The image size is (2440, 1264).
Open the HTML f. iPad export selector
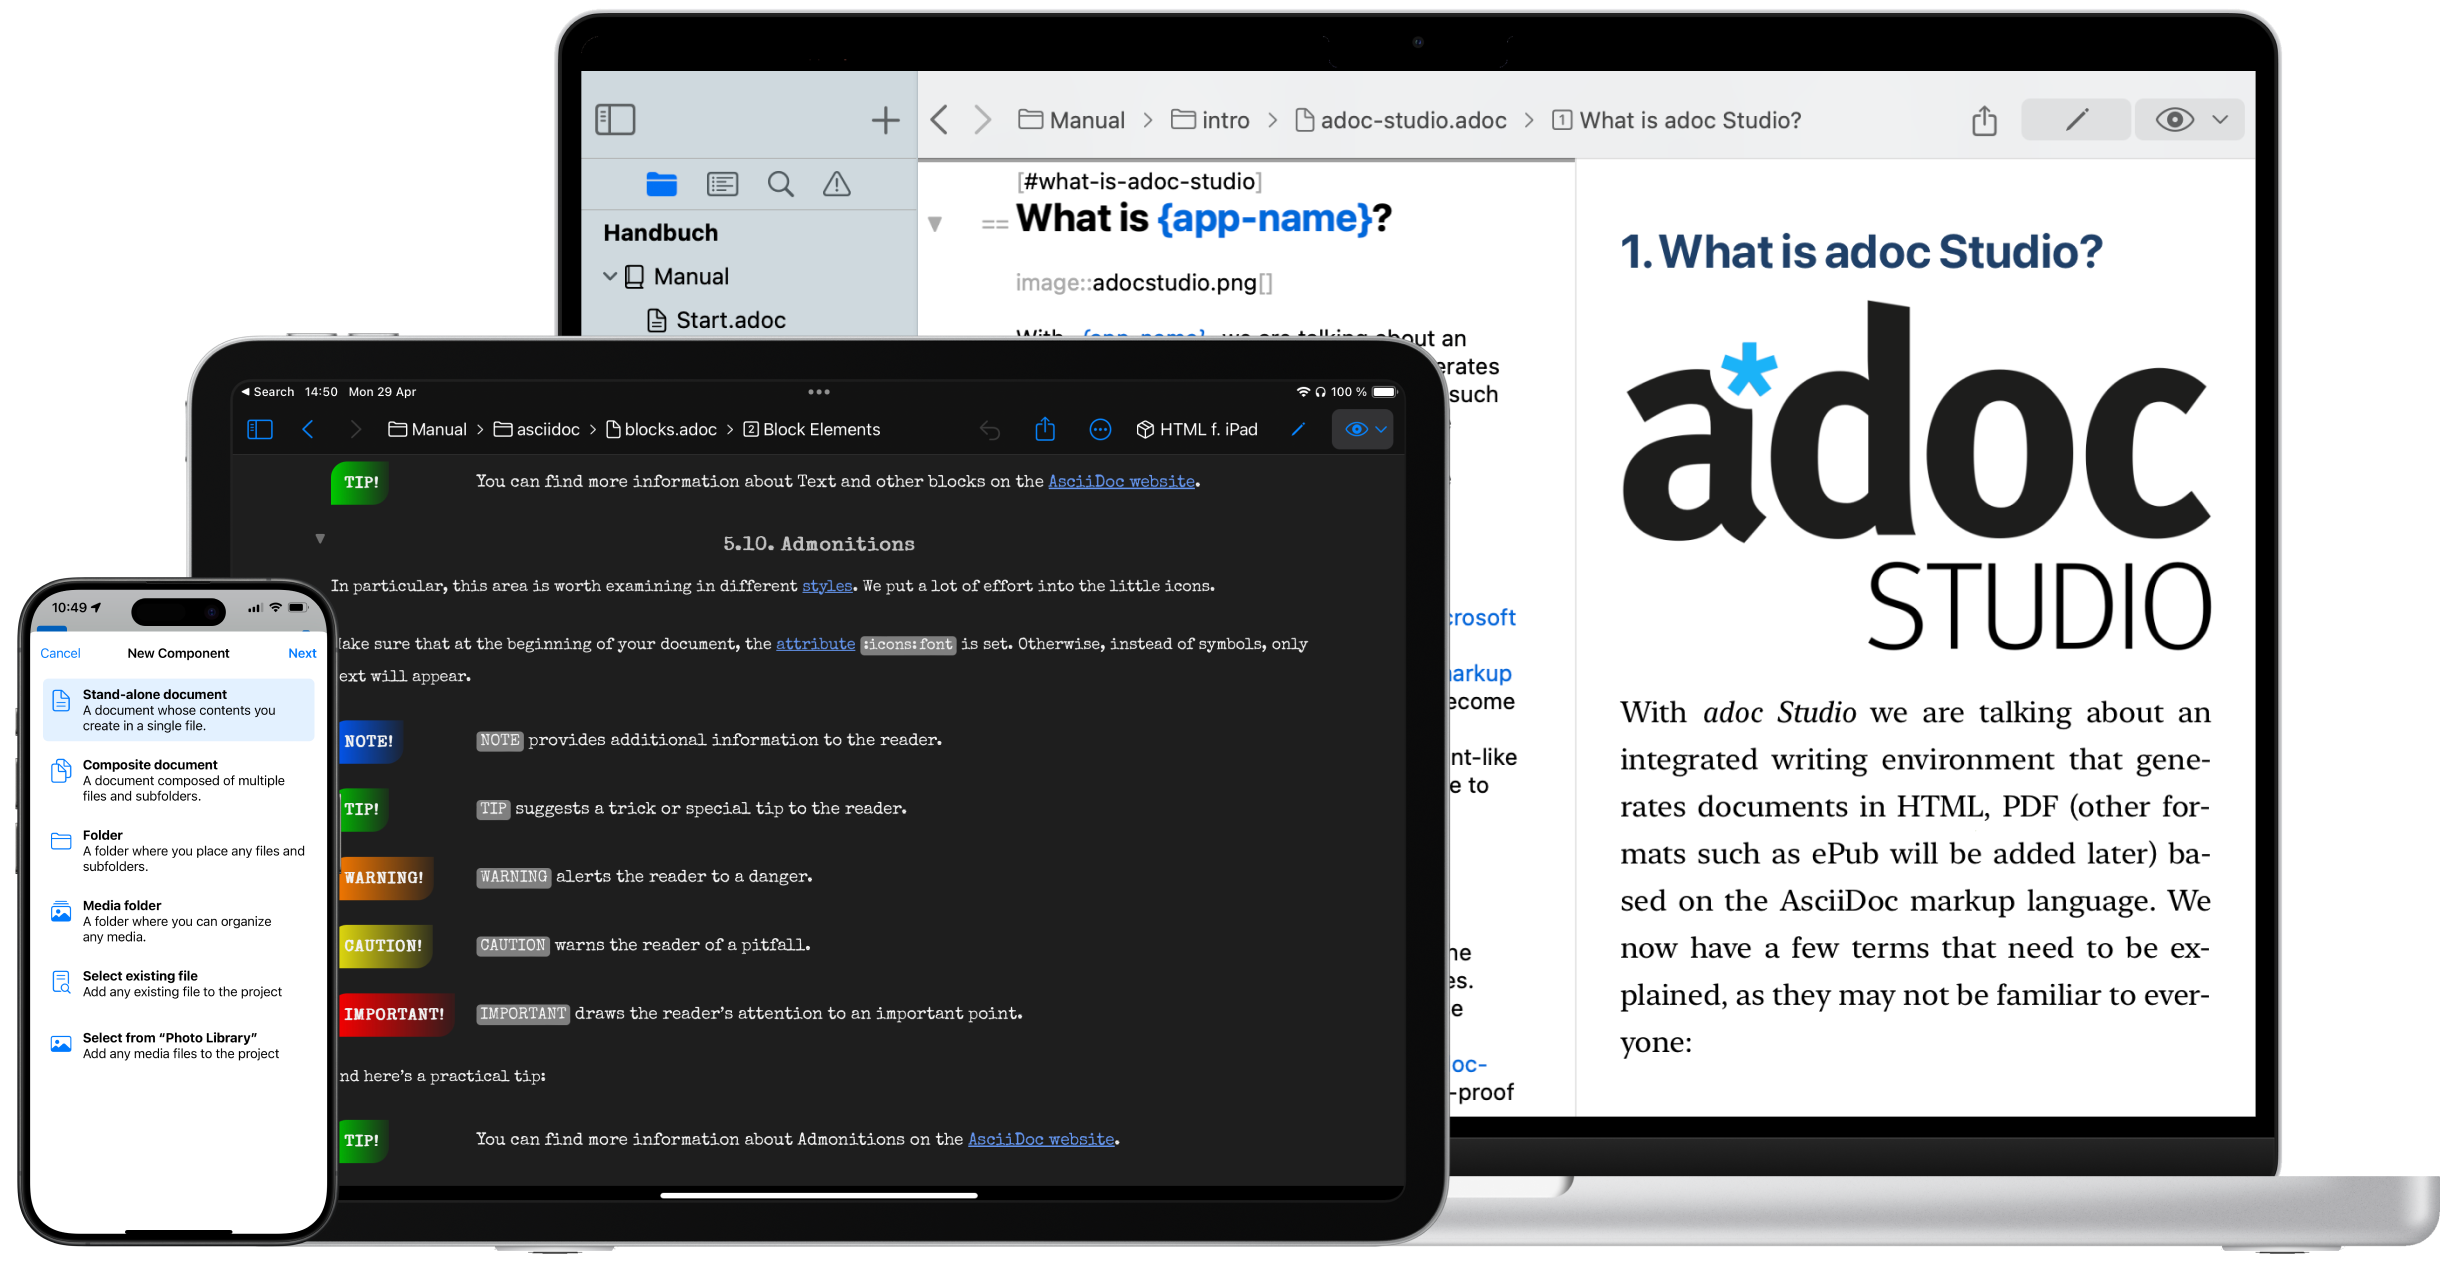point(1197,430)
